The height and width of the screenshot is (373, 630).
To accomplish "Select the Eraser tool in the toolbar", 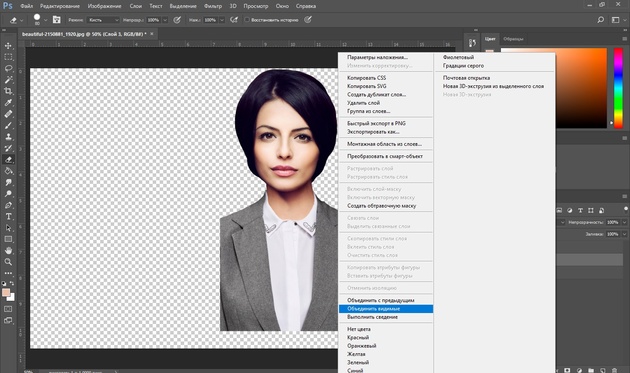I will (x=8, y=160).
